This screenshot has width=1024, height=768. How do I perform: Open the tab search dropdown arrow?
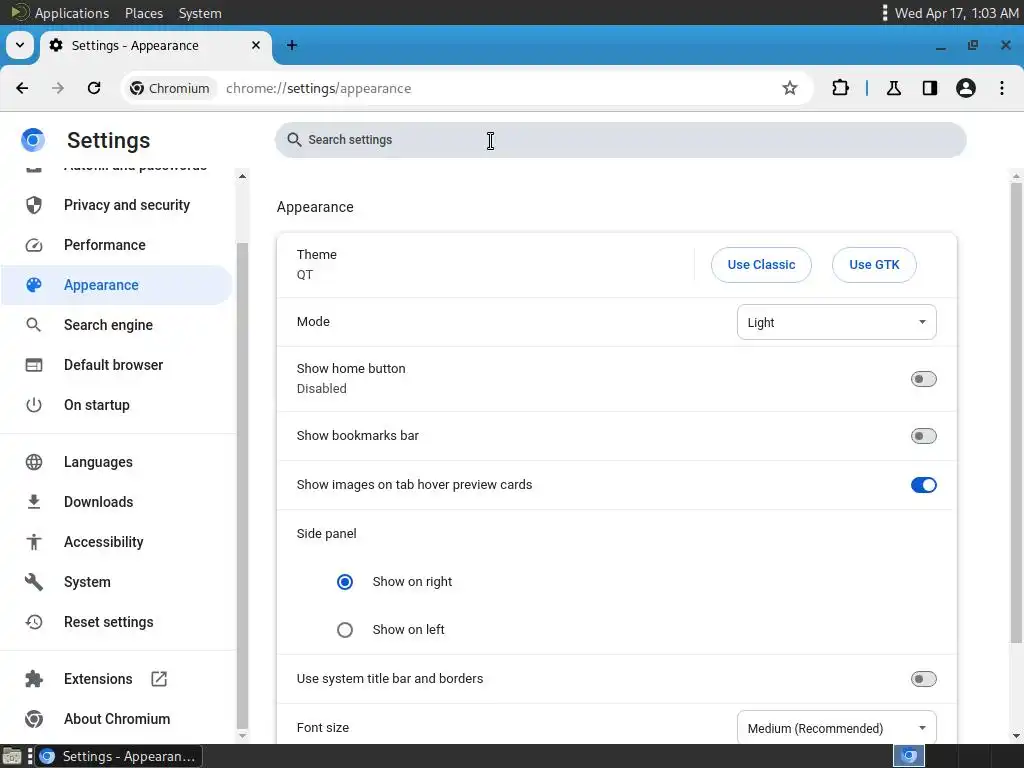[20, 45]
